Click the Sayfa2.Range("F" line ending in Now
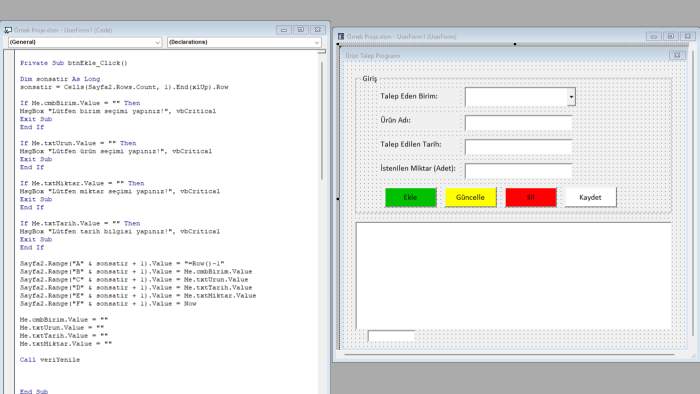The image size is (700, 394). pos(108,304)
